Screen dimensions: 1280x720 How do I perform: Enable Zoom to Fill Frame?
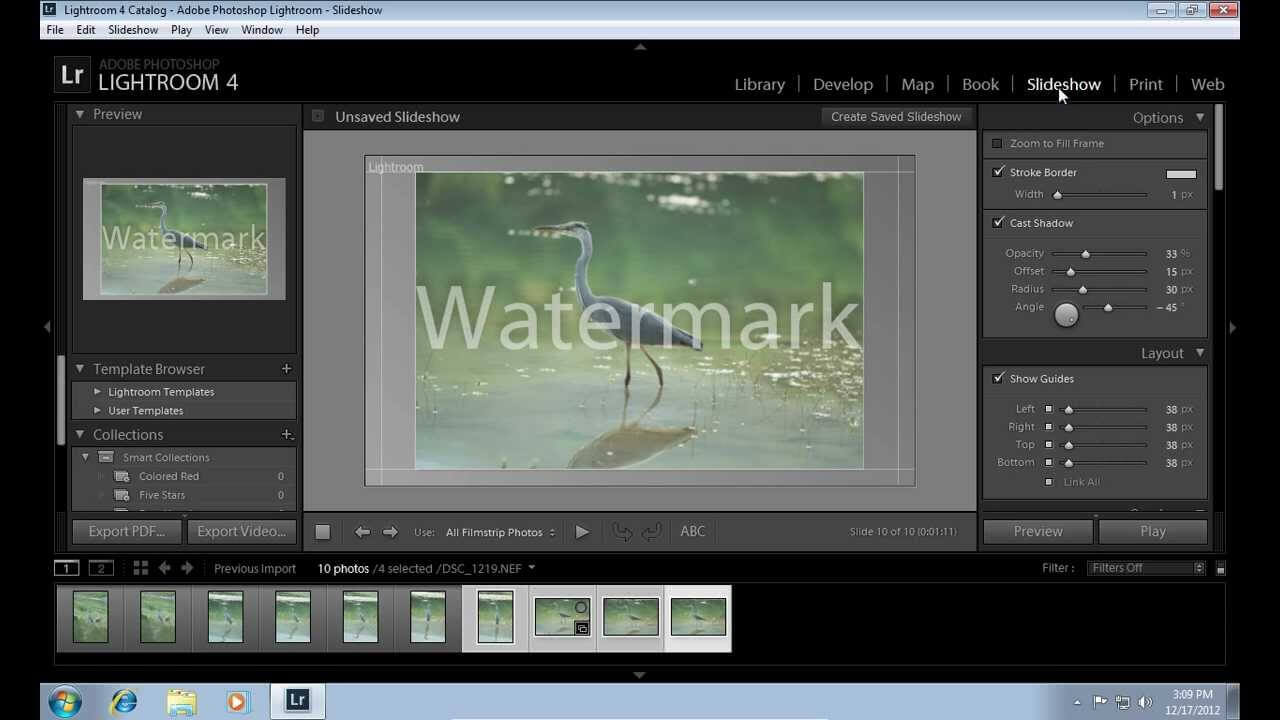coord(997,143)
